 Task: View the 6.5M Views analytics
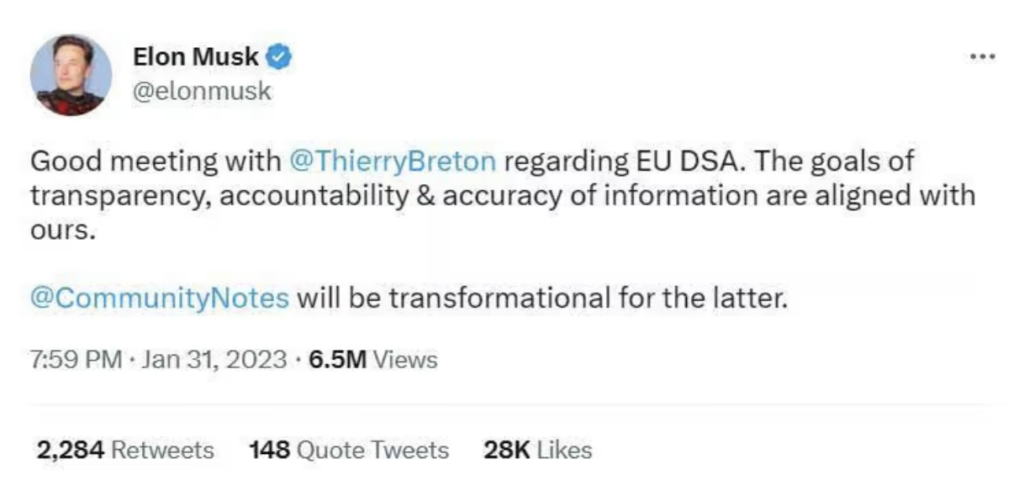point(373,359)
